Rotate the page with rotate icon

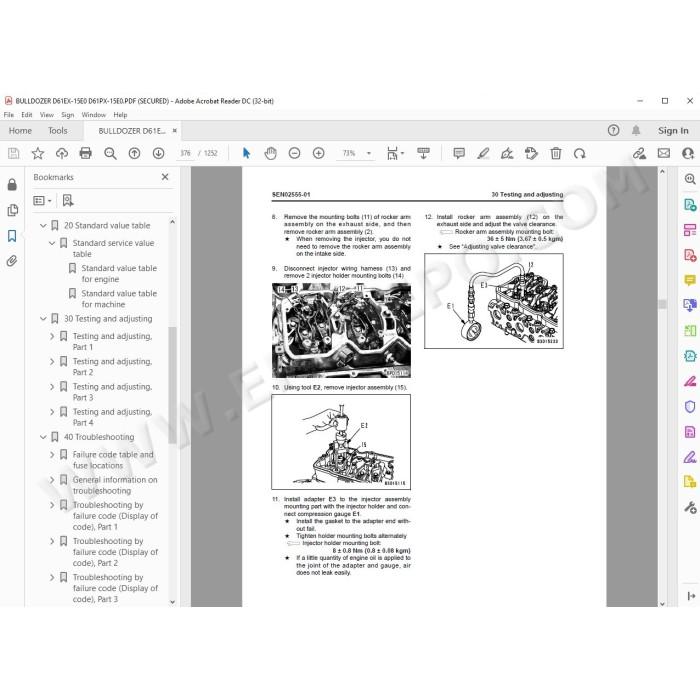point(579,154)
